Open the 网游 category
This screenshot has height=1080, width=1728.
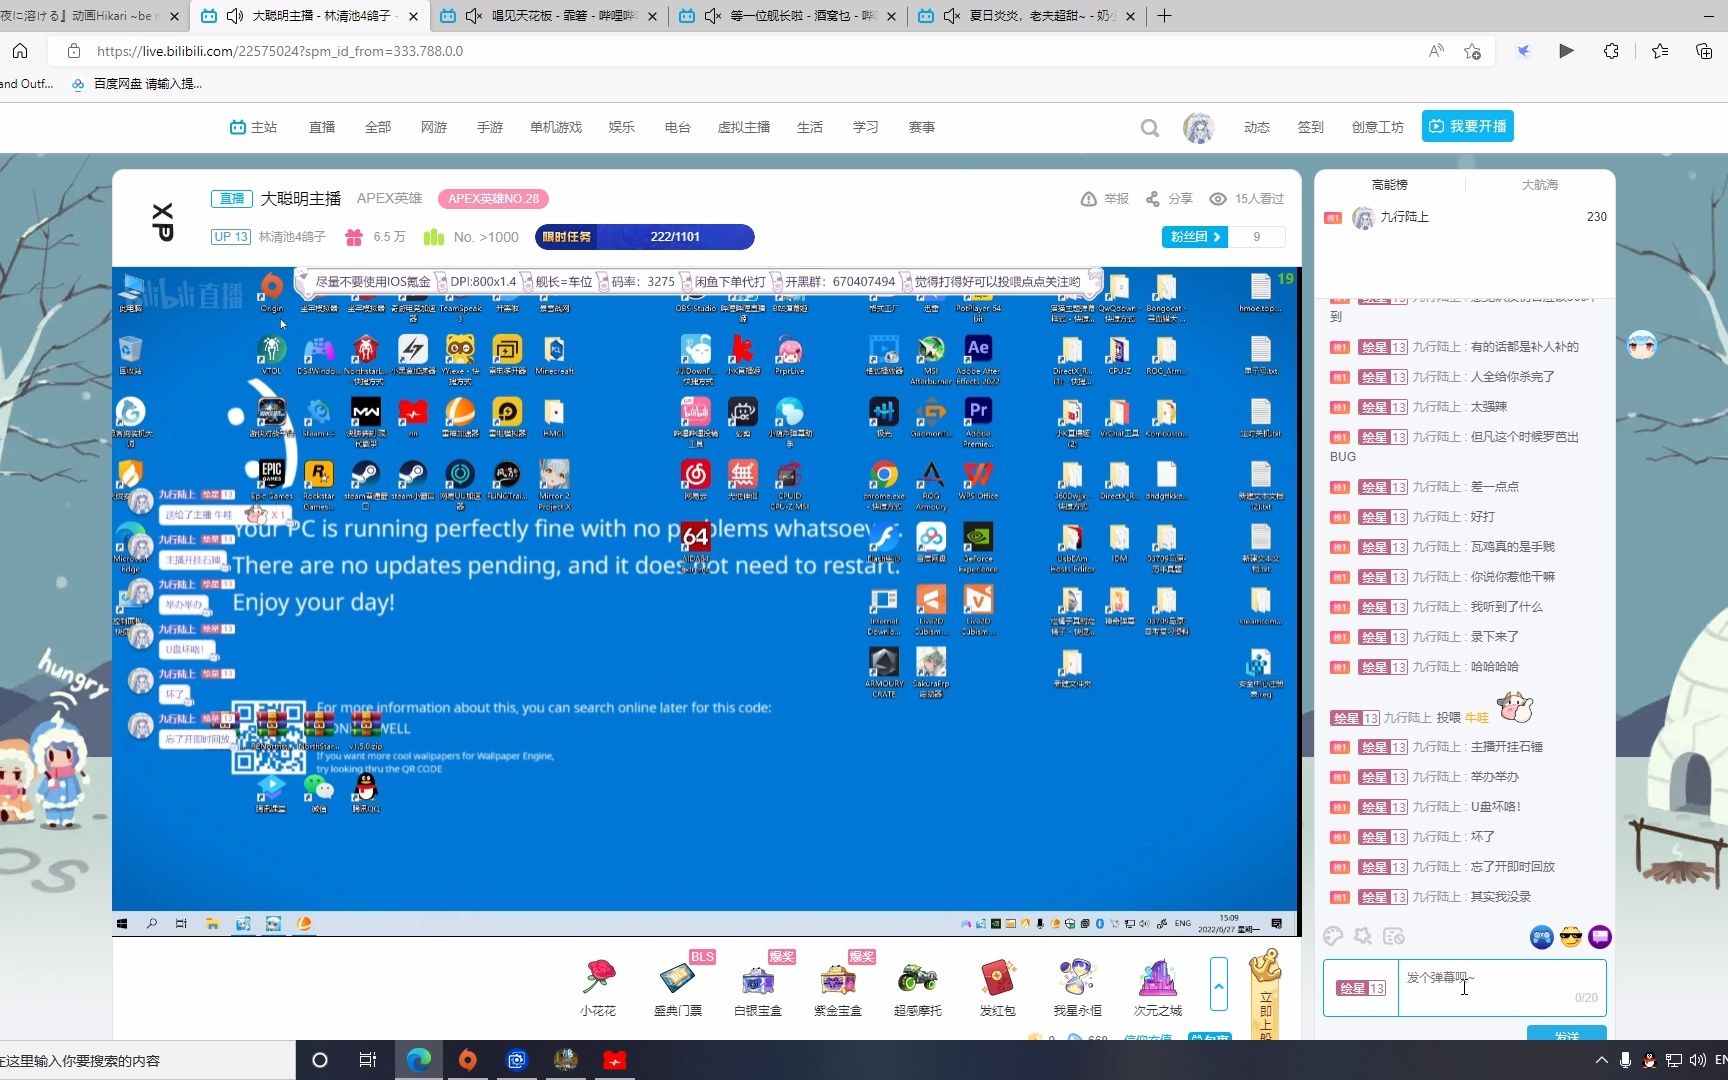[x=434, y=127]
